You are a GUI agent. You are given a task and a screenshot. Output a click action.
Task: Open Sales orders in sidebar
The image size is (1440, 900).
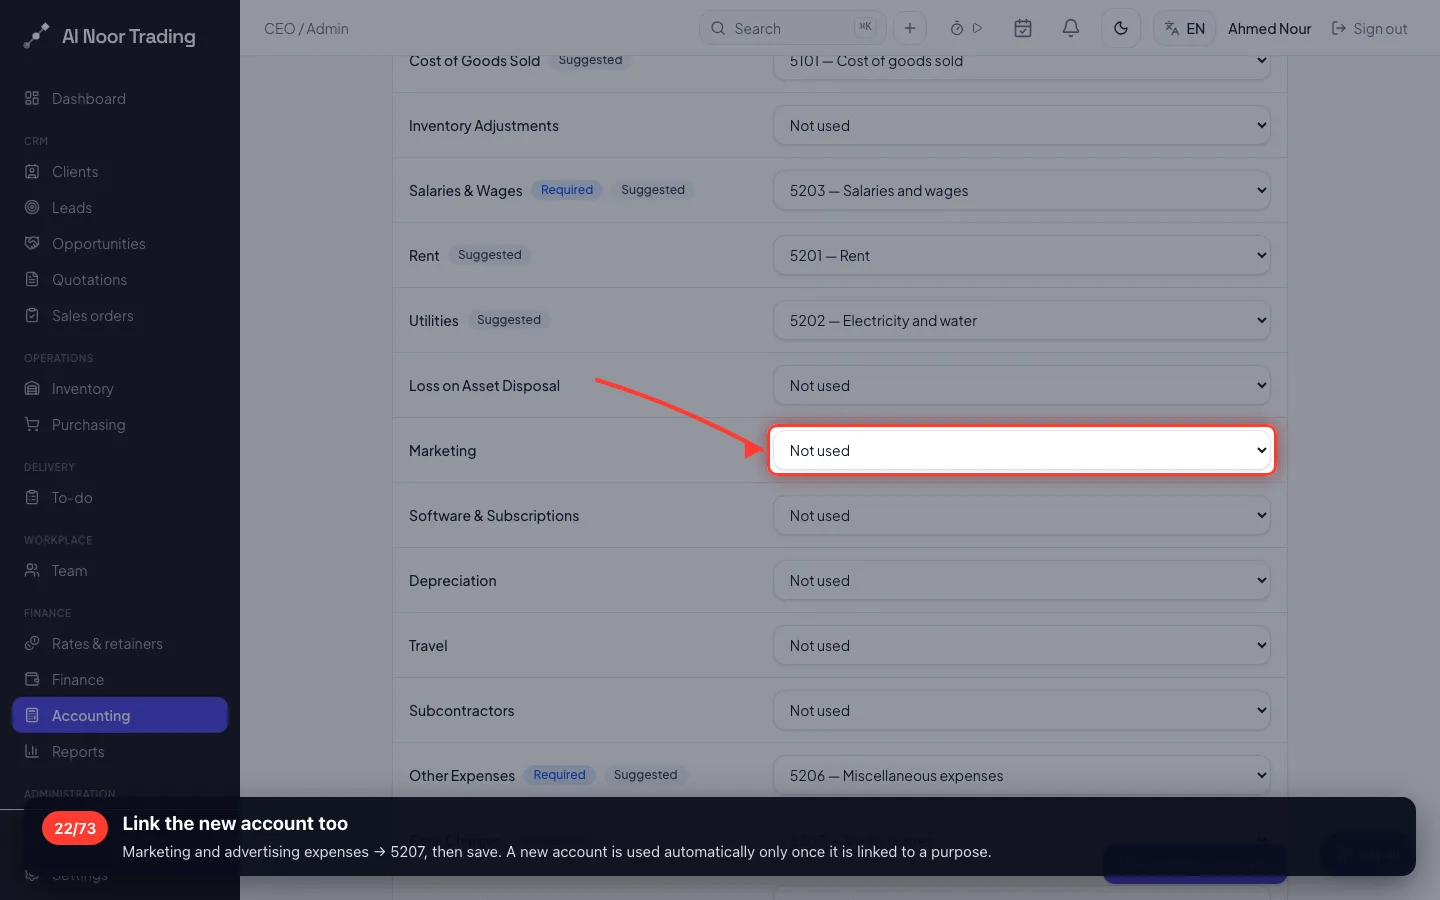pyautogui.click(x=120, y=315)
